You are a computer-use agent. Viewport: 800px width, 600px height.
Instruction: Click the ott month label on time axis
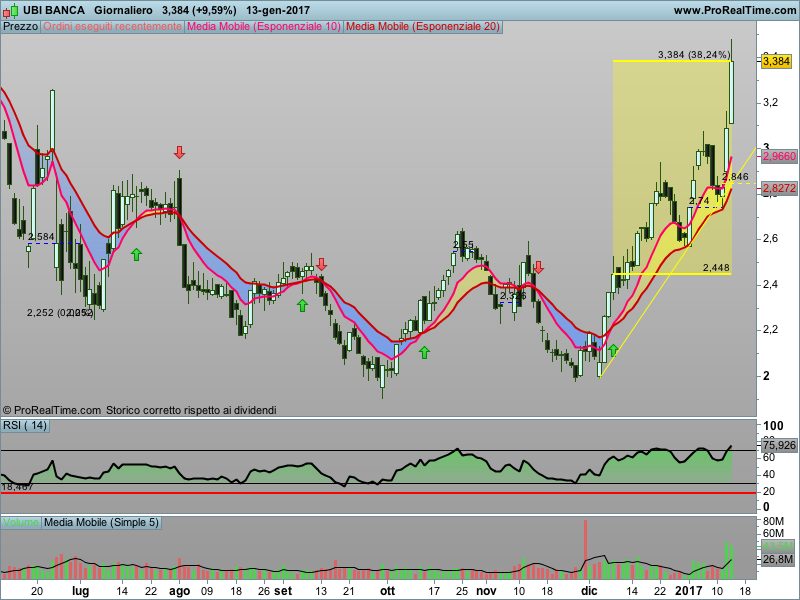pos(387,591)
